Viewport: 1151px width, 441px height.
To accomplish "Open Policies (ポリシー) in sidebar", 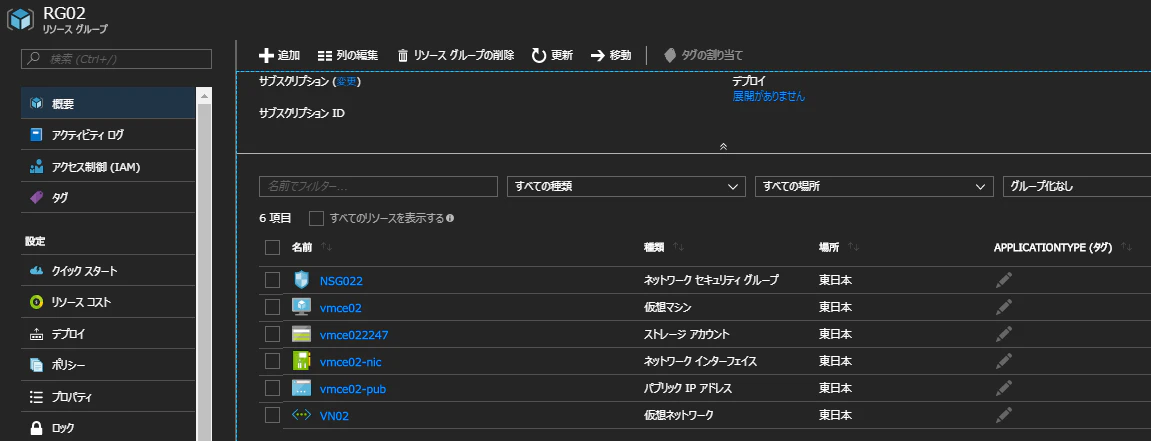I will [108, 365].
